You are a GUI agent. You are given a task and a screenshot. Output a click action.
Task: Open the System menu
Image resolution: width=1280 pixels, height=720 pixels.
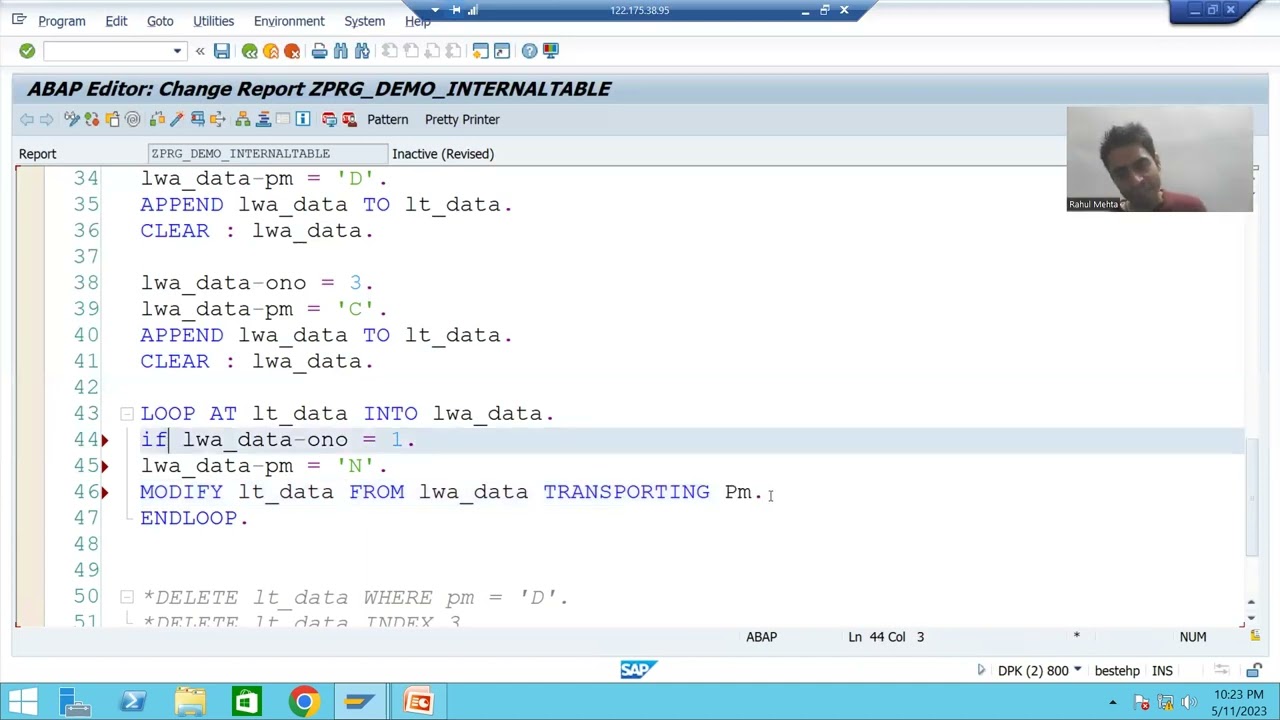364,21
